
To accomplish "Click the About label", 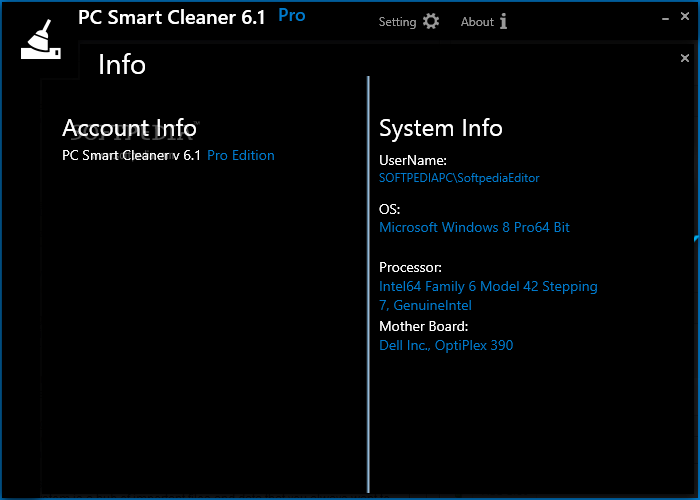I will pyautogui.click(x=477, y=22).
